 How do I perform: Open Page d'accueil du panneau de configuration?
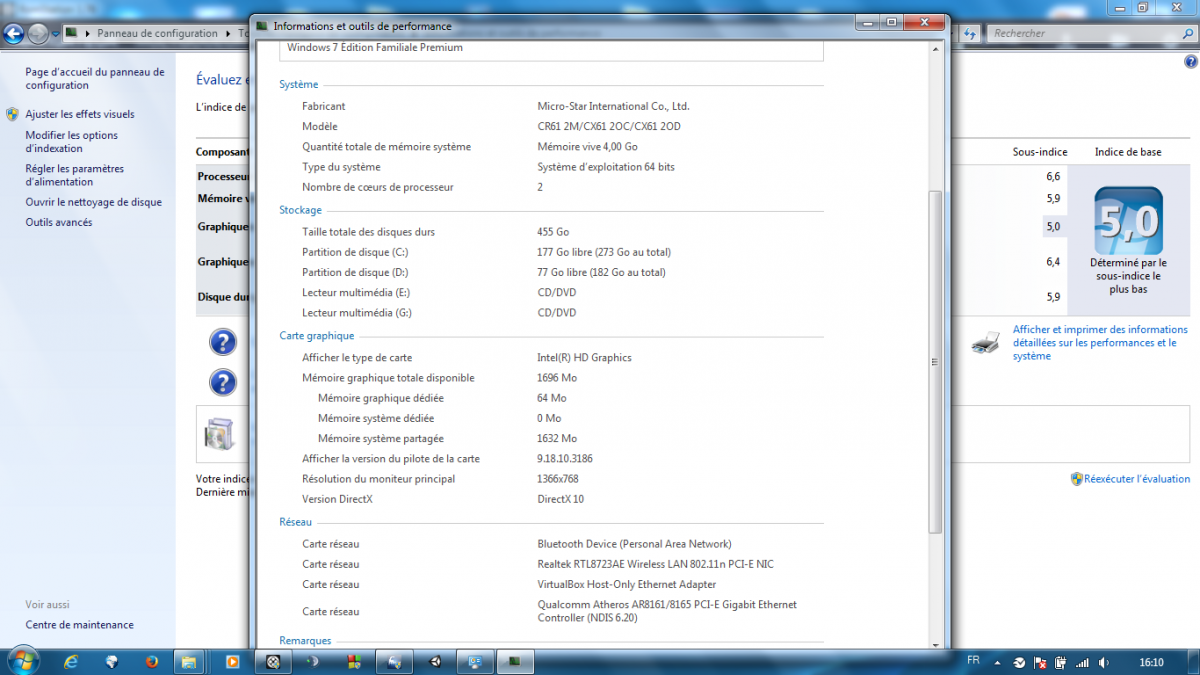click(95, 79)
